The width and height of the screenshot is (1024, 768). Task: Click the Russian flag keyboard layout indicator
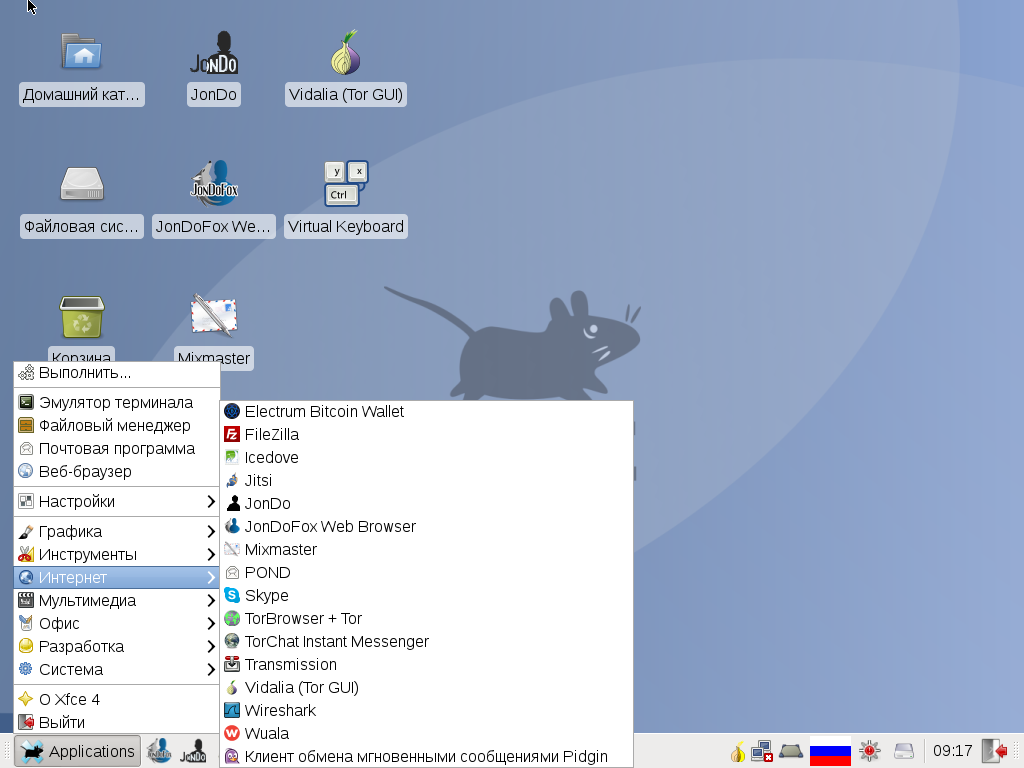tap(830, 751)
